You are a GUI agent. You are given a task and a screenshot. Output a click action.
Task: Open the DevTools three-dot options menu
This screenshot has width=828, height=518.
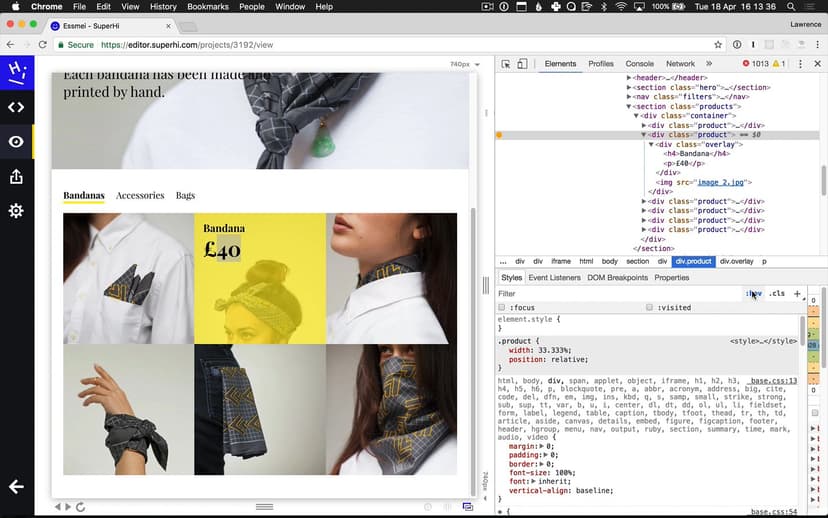[800, 64]
